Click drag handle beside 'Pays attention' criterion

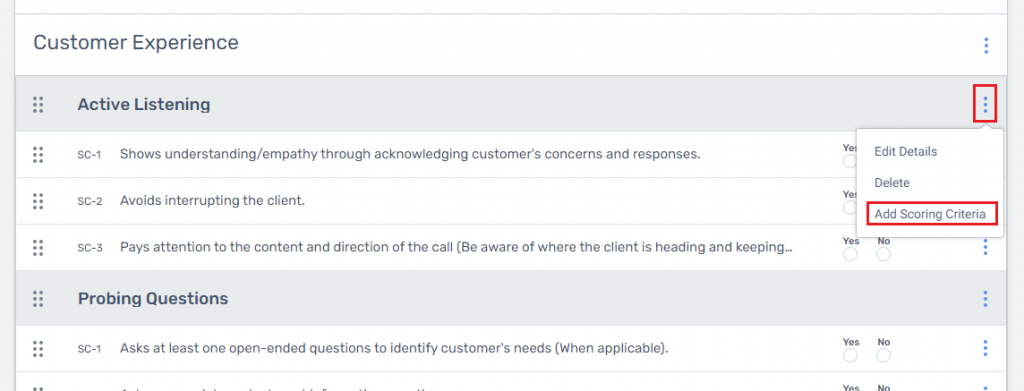point(38,247)
